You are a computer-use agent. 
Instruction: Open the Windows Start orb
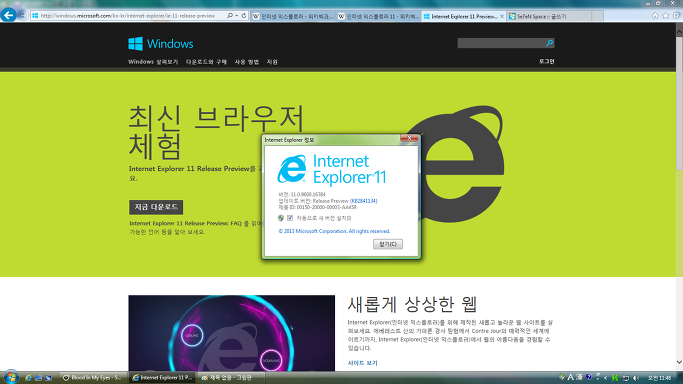pos(11,377)
